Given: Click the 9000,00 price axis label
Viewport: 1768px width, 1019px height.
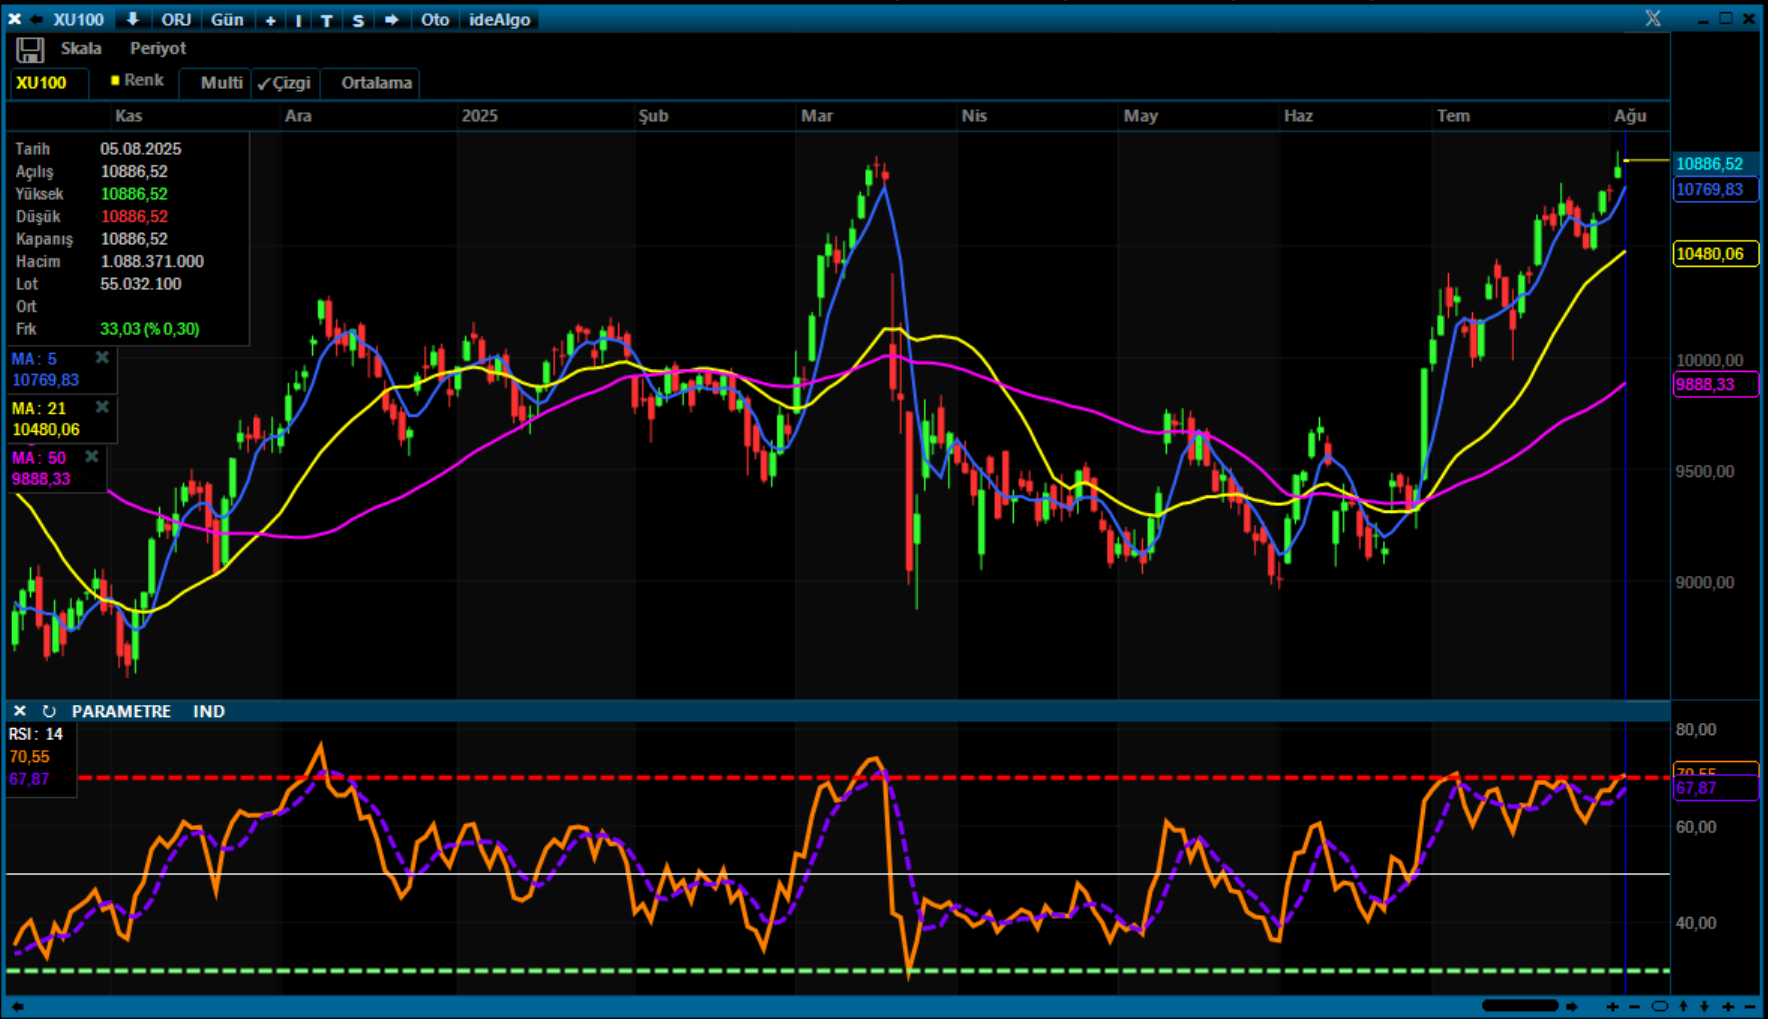Looking at the screenshot, I should point(1706,582).
